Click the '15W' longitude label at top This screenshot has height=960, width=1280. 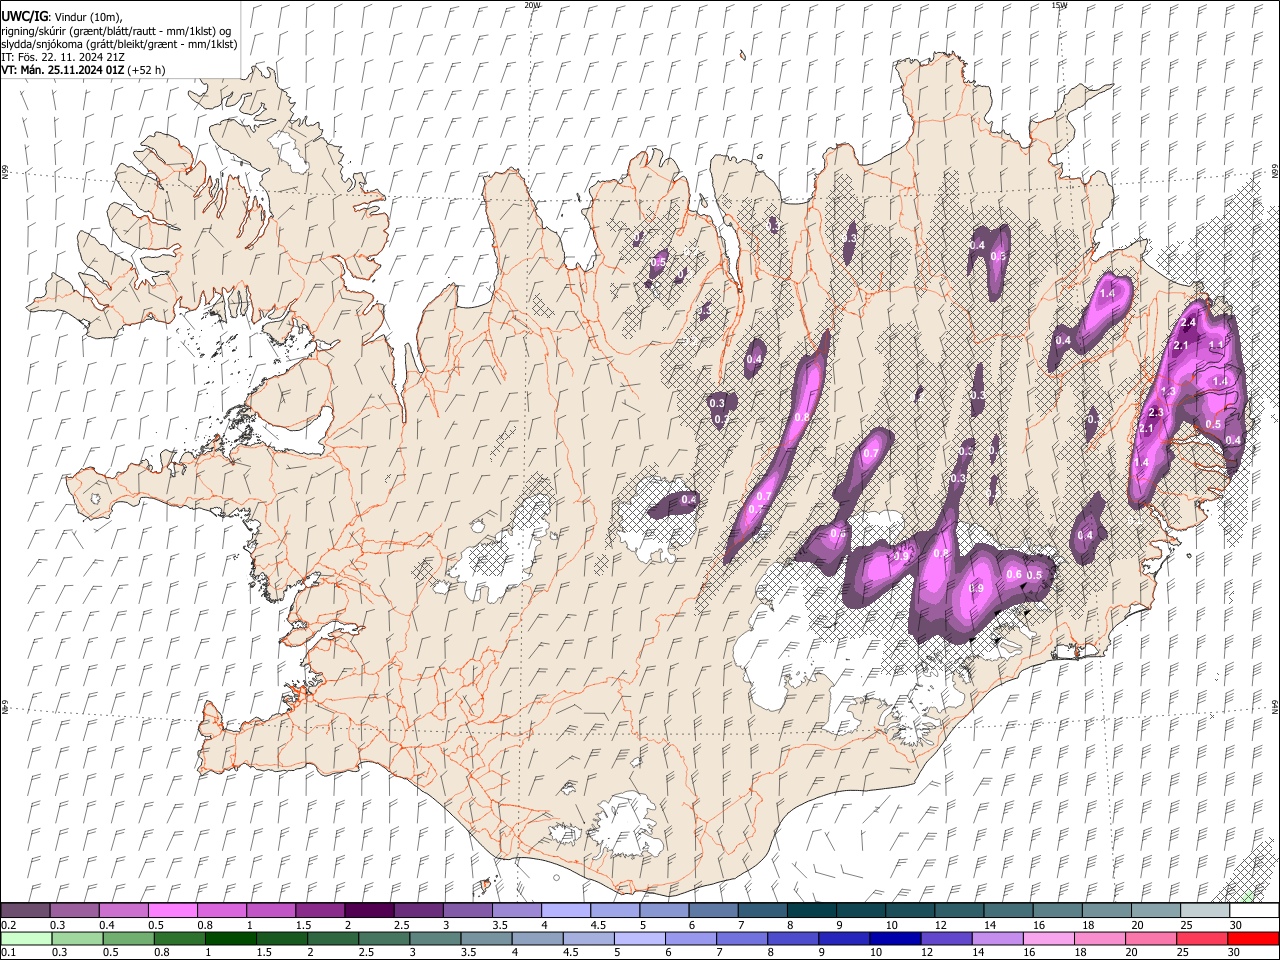(x=1059, y=5)
